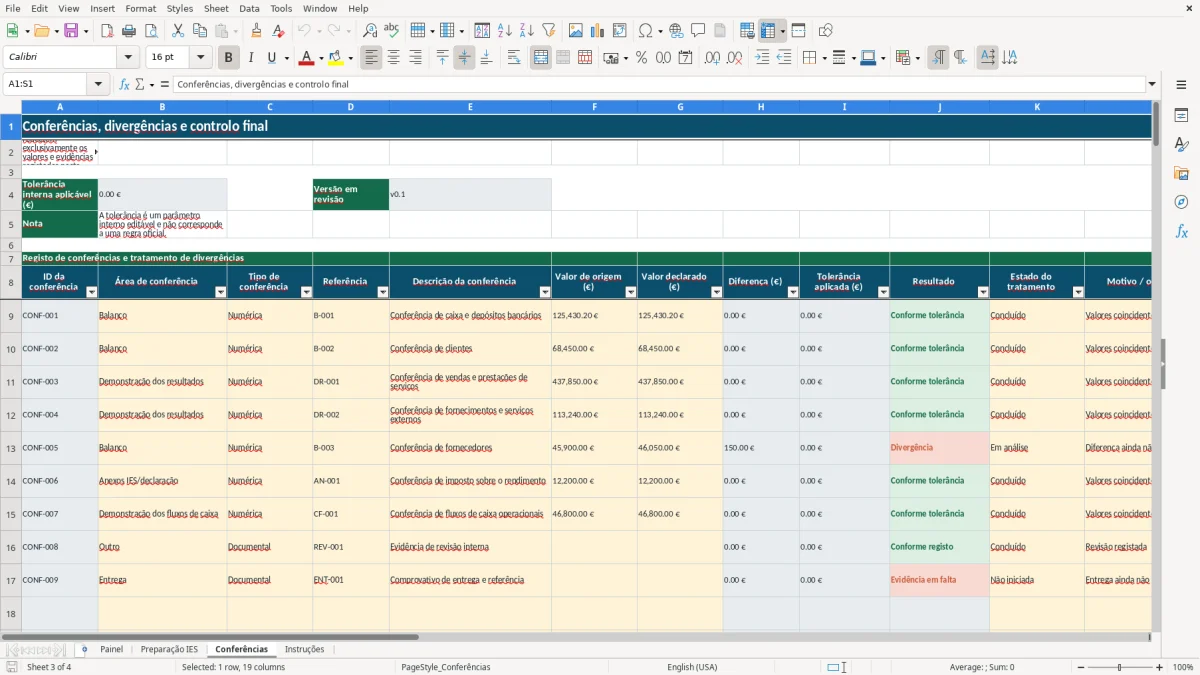Viewport: 1200px width, 675px height.
Task: Cut the selection with scissors icon
Action: [x=178, y=31]
